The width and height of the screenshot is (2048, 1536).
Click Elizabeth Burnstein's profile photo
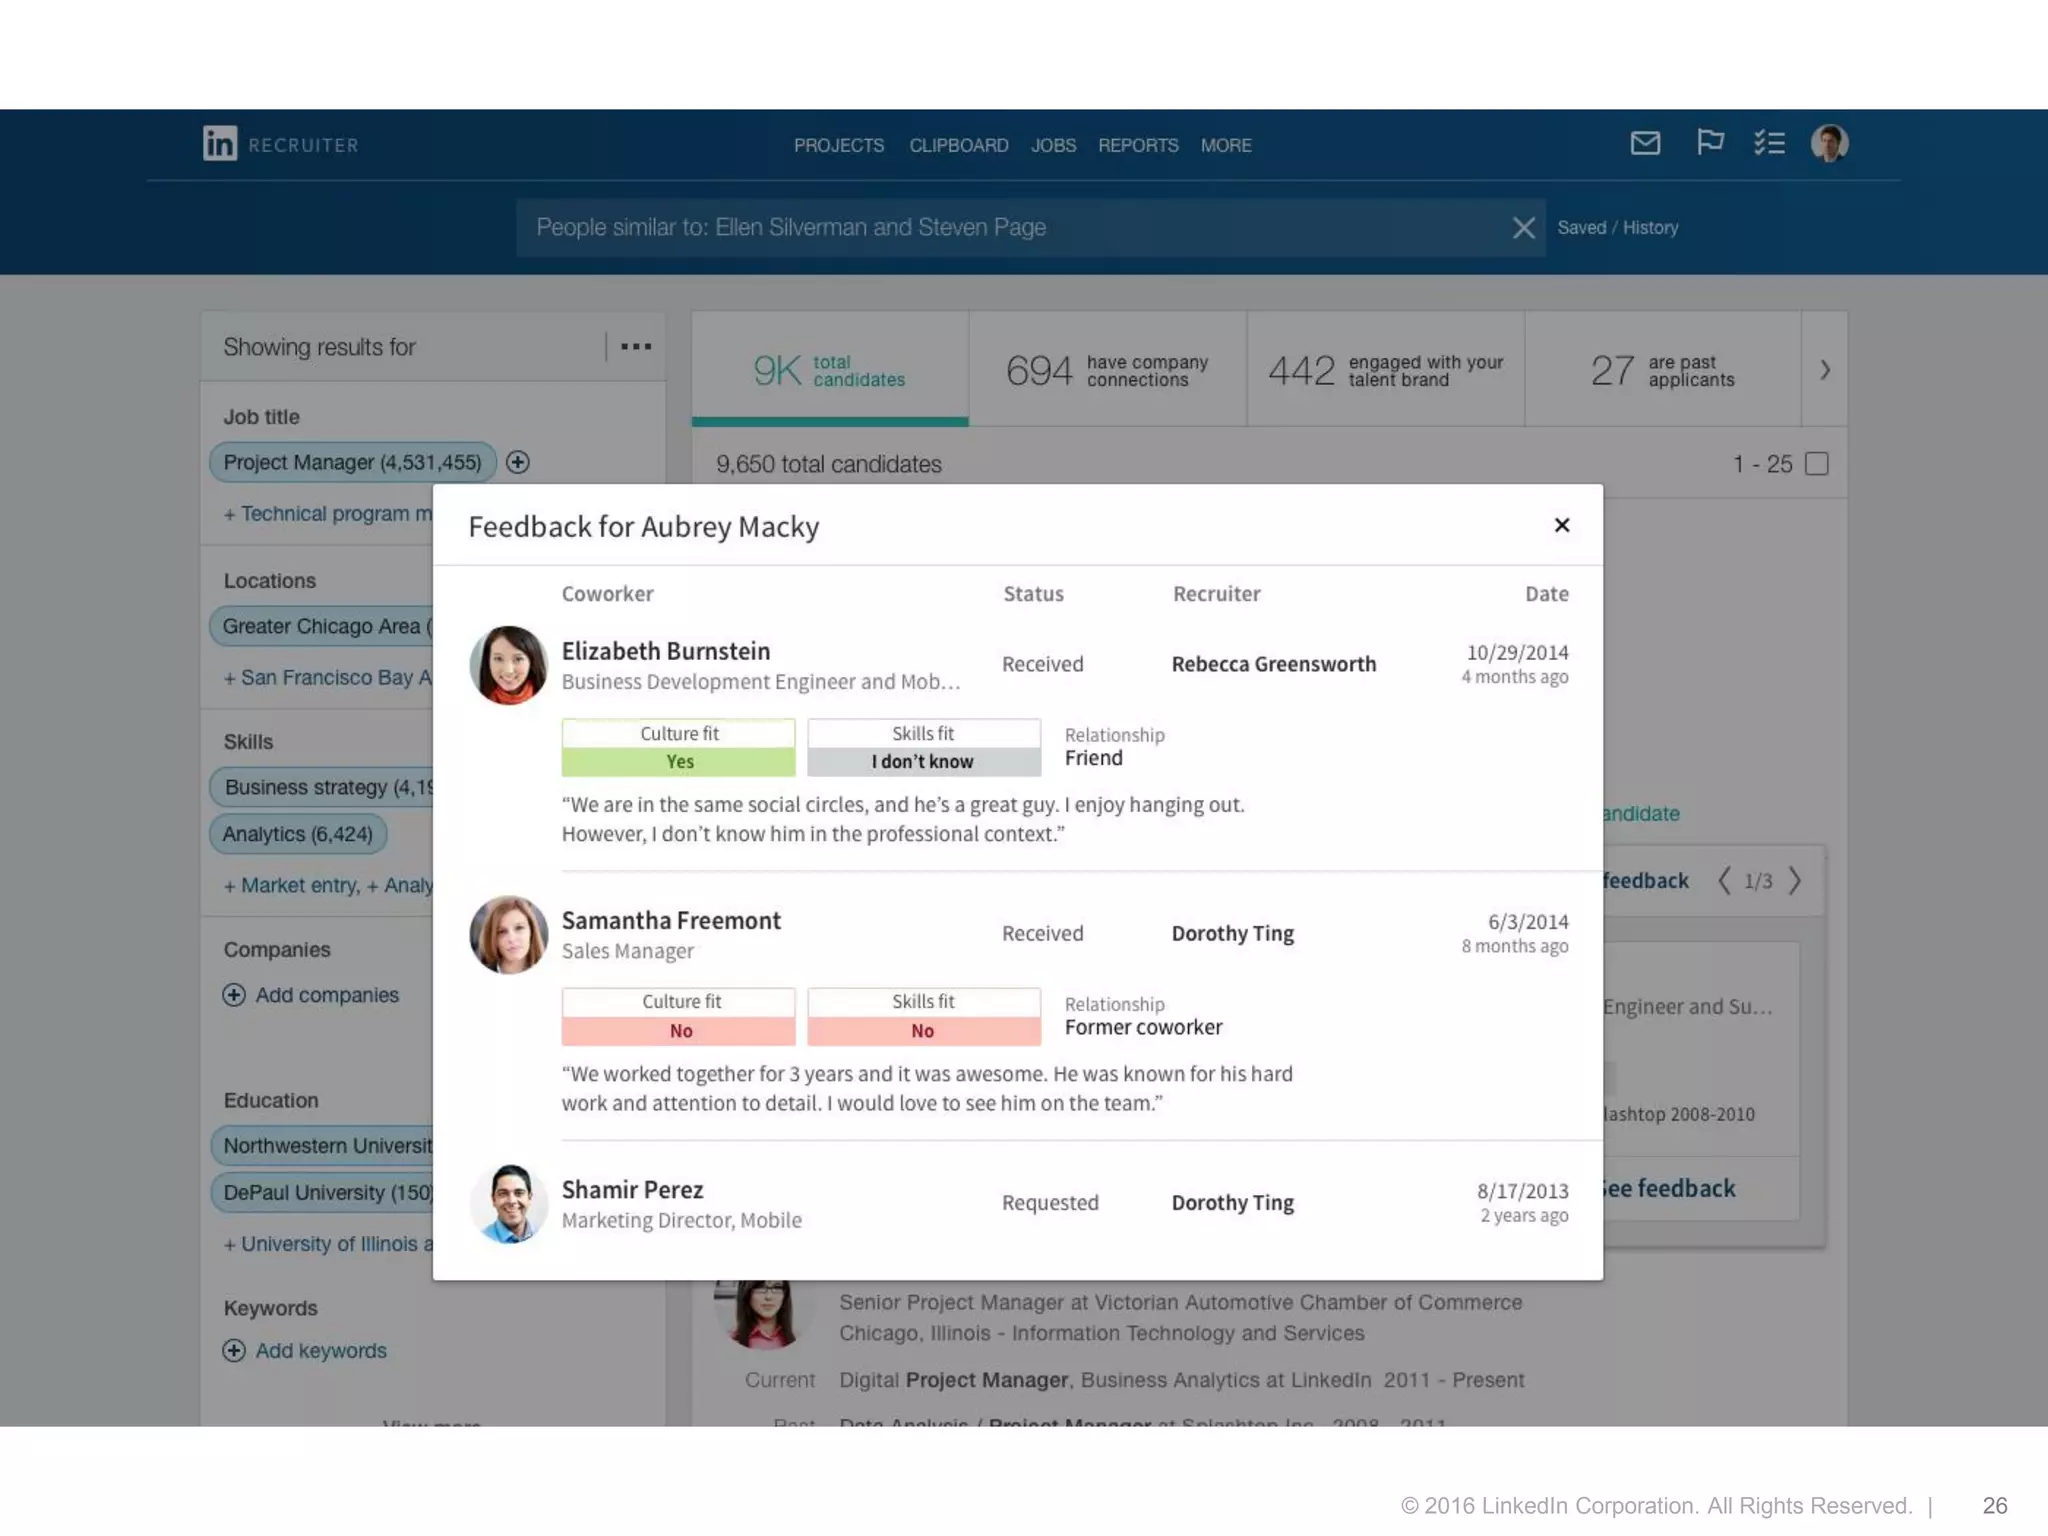(x=508, y=665)
